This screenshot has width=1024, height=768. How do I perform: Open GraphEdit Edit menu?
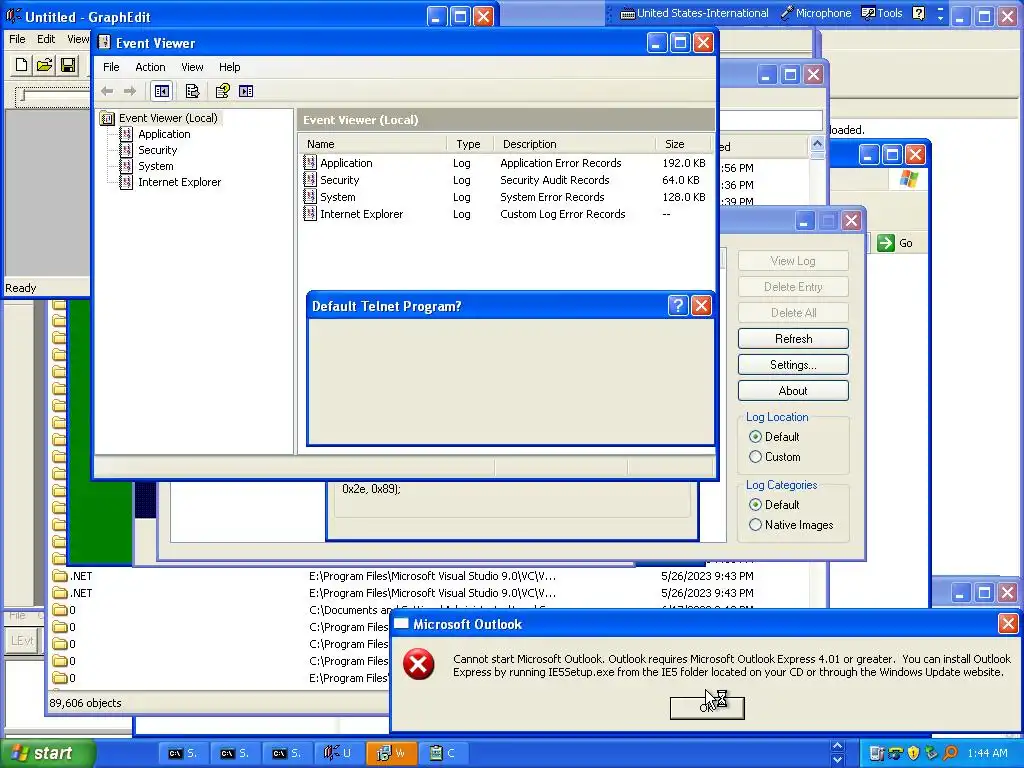46,39
